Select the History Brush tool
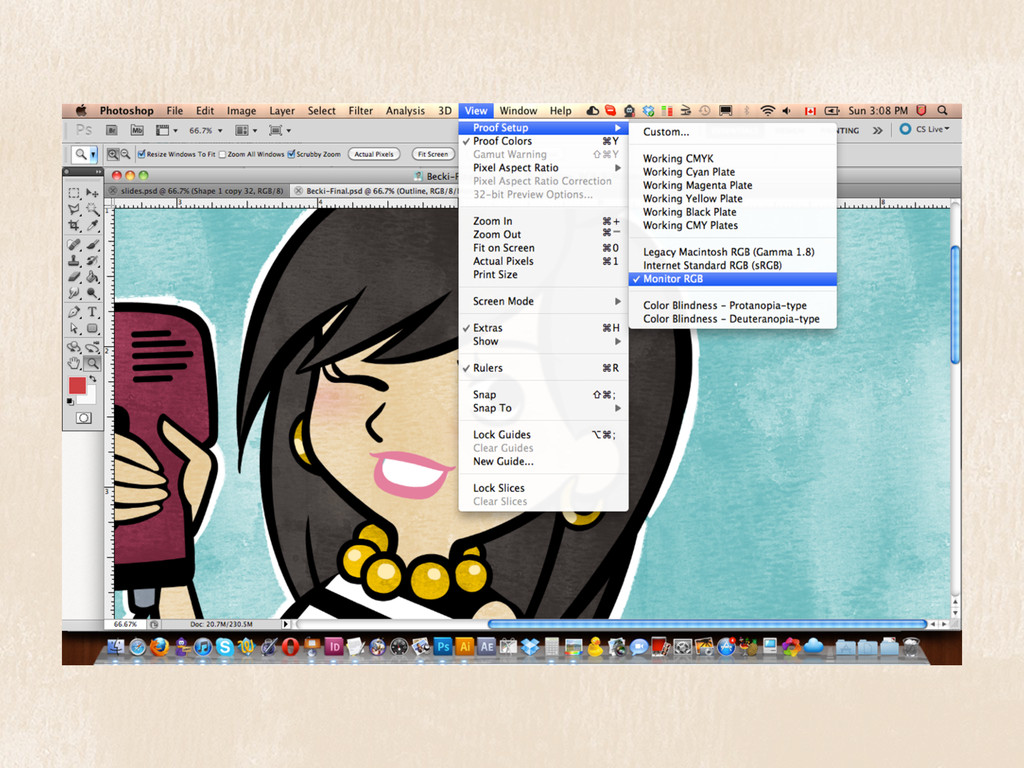Screen dimensions: 1024x768 (x=92, y=261)
